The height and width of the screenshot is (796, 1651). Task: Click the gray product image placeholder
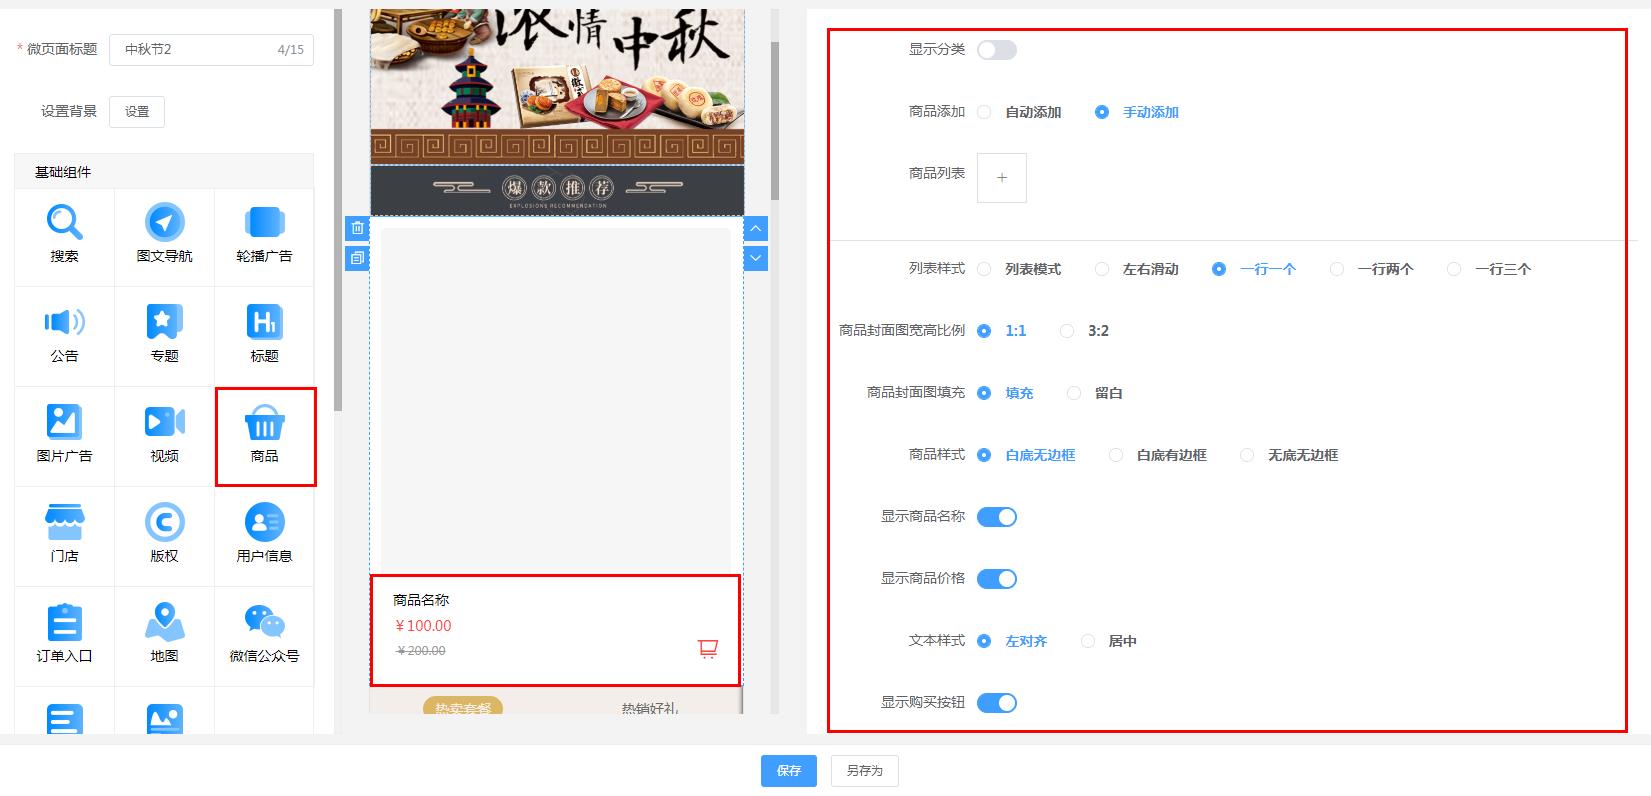[x=556, y=402]
